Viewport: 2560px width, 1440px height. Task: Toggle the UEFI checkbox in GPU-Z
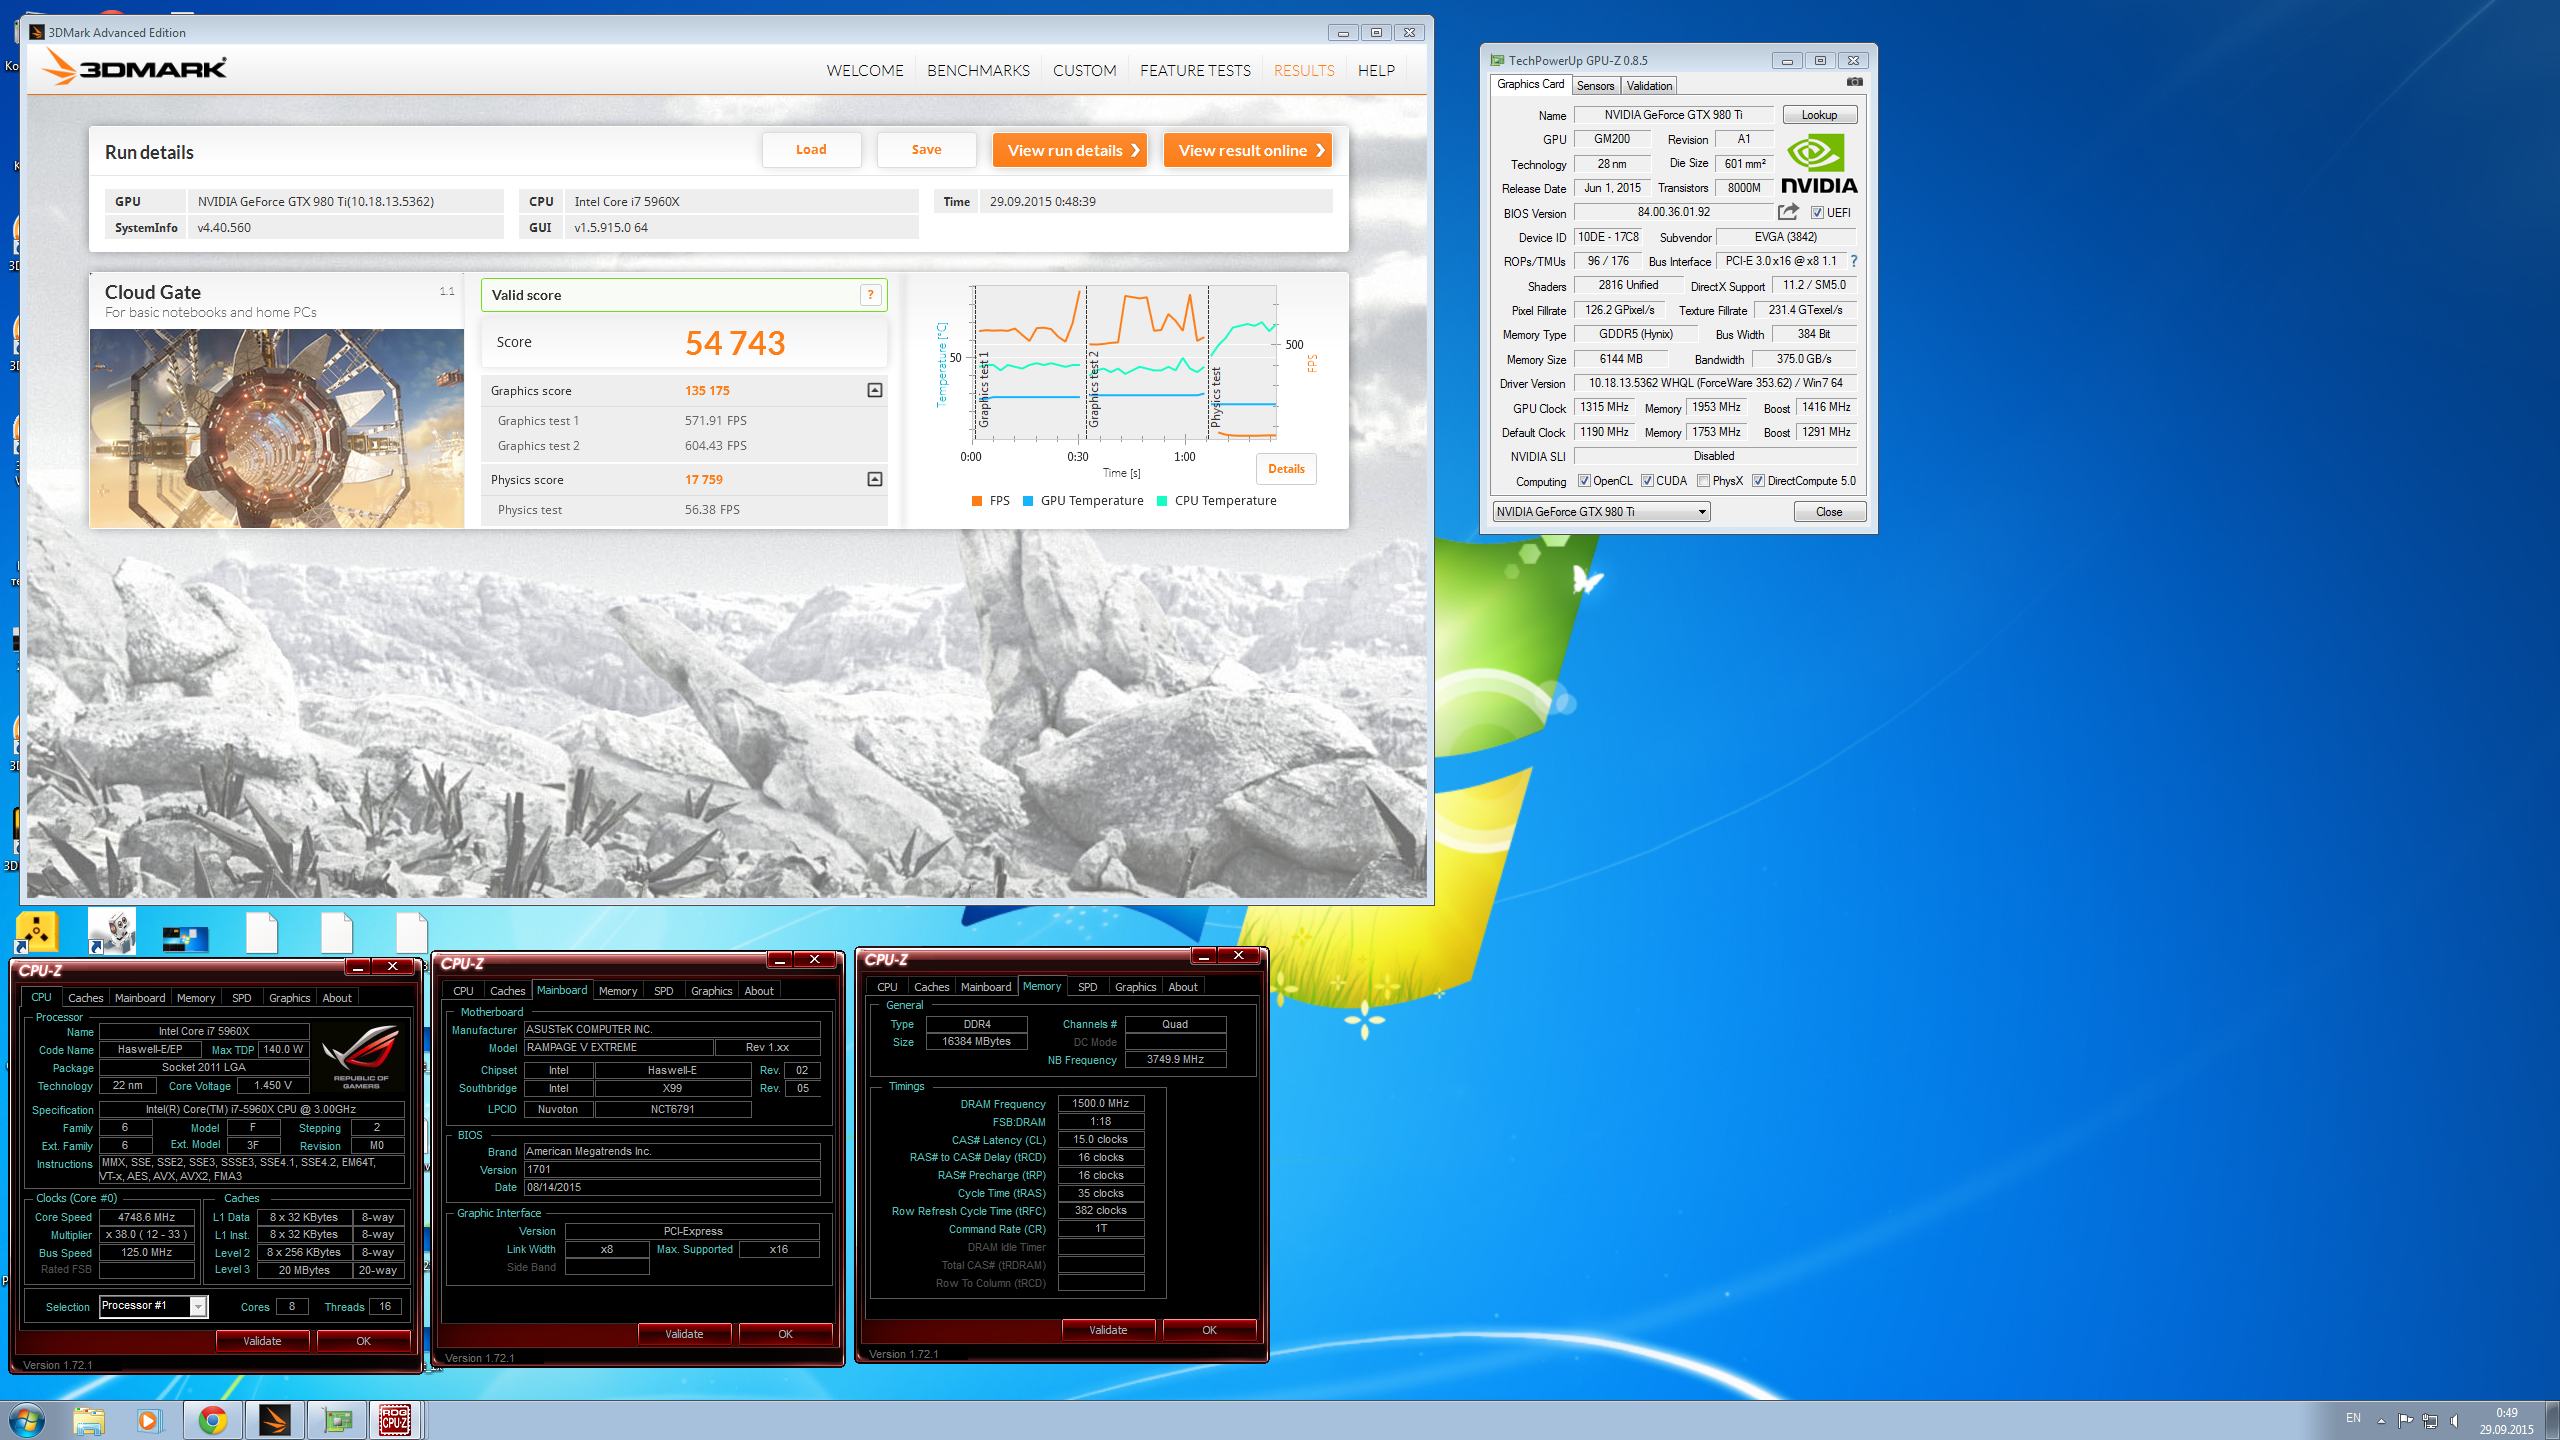point(1817,213)
